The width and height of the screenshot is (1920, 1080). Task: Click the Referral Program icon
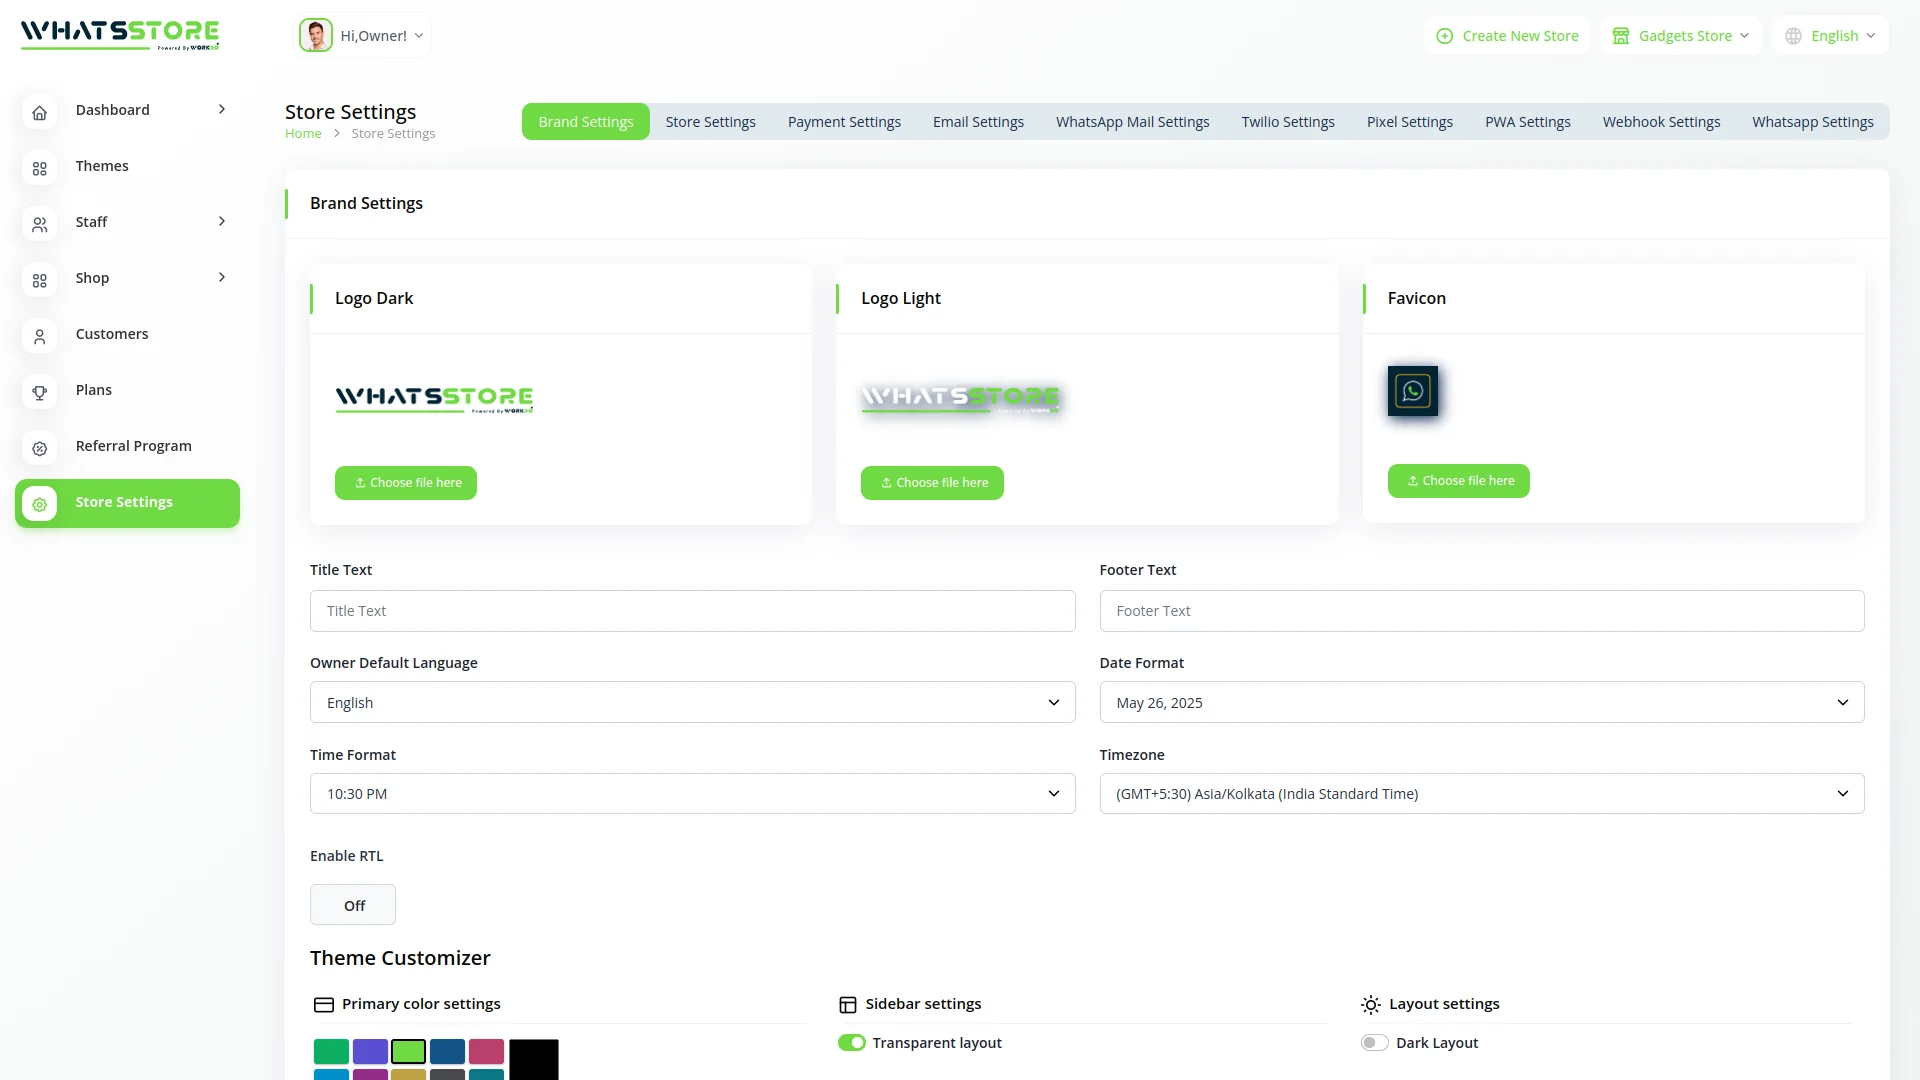[x=40, y=448]
